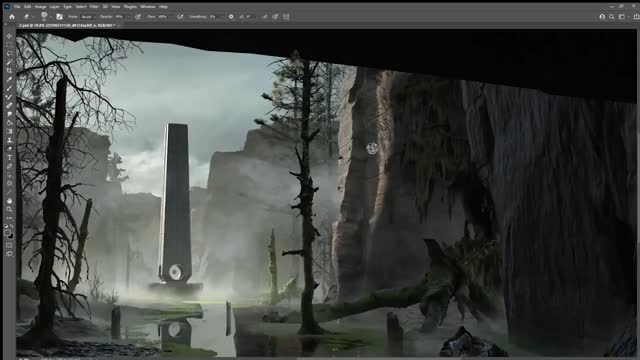Click the background color swatch

tap(11, 236)
